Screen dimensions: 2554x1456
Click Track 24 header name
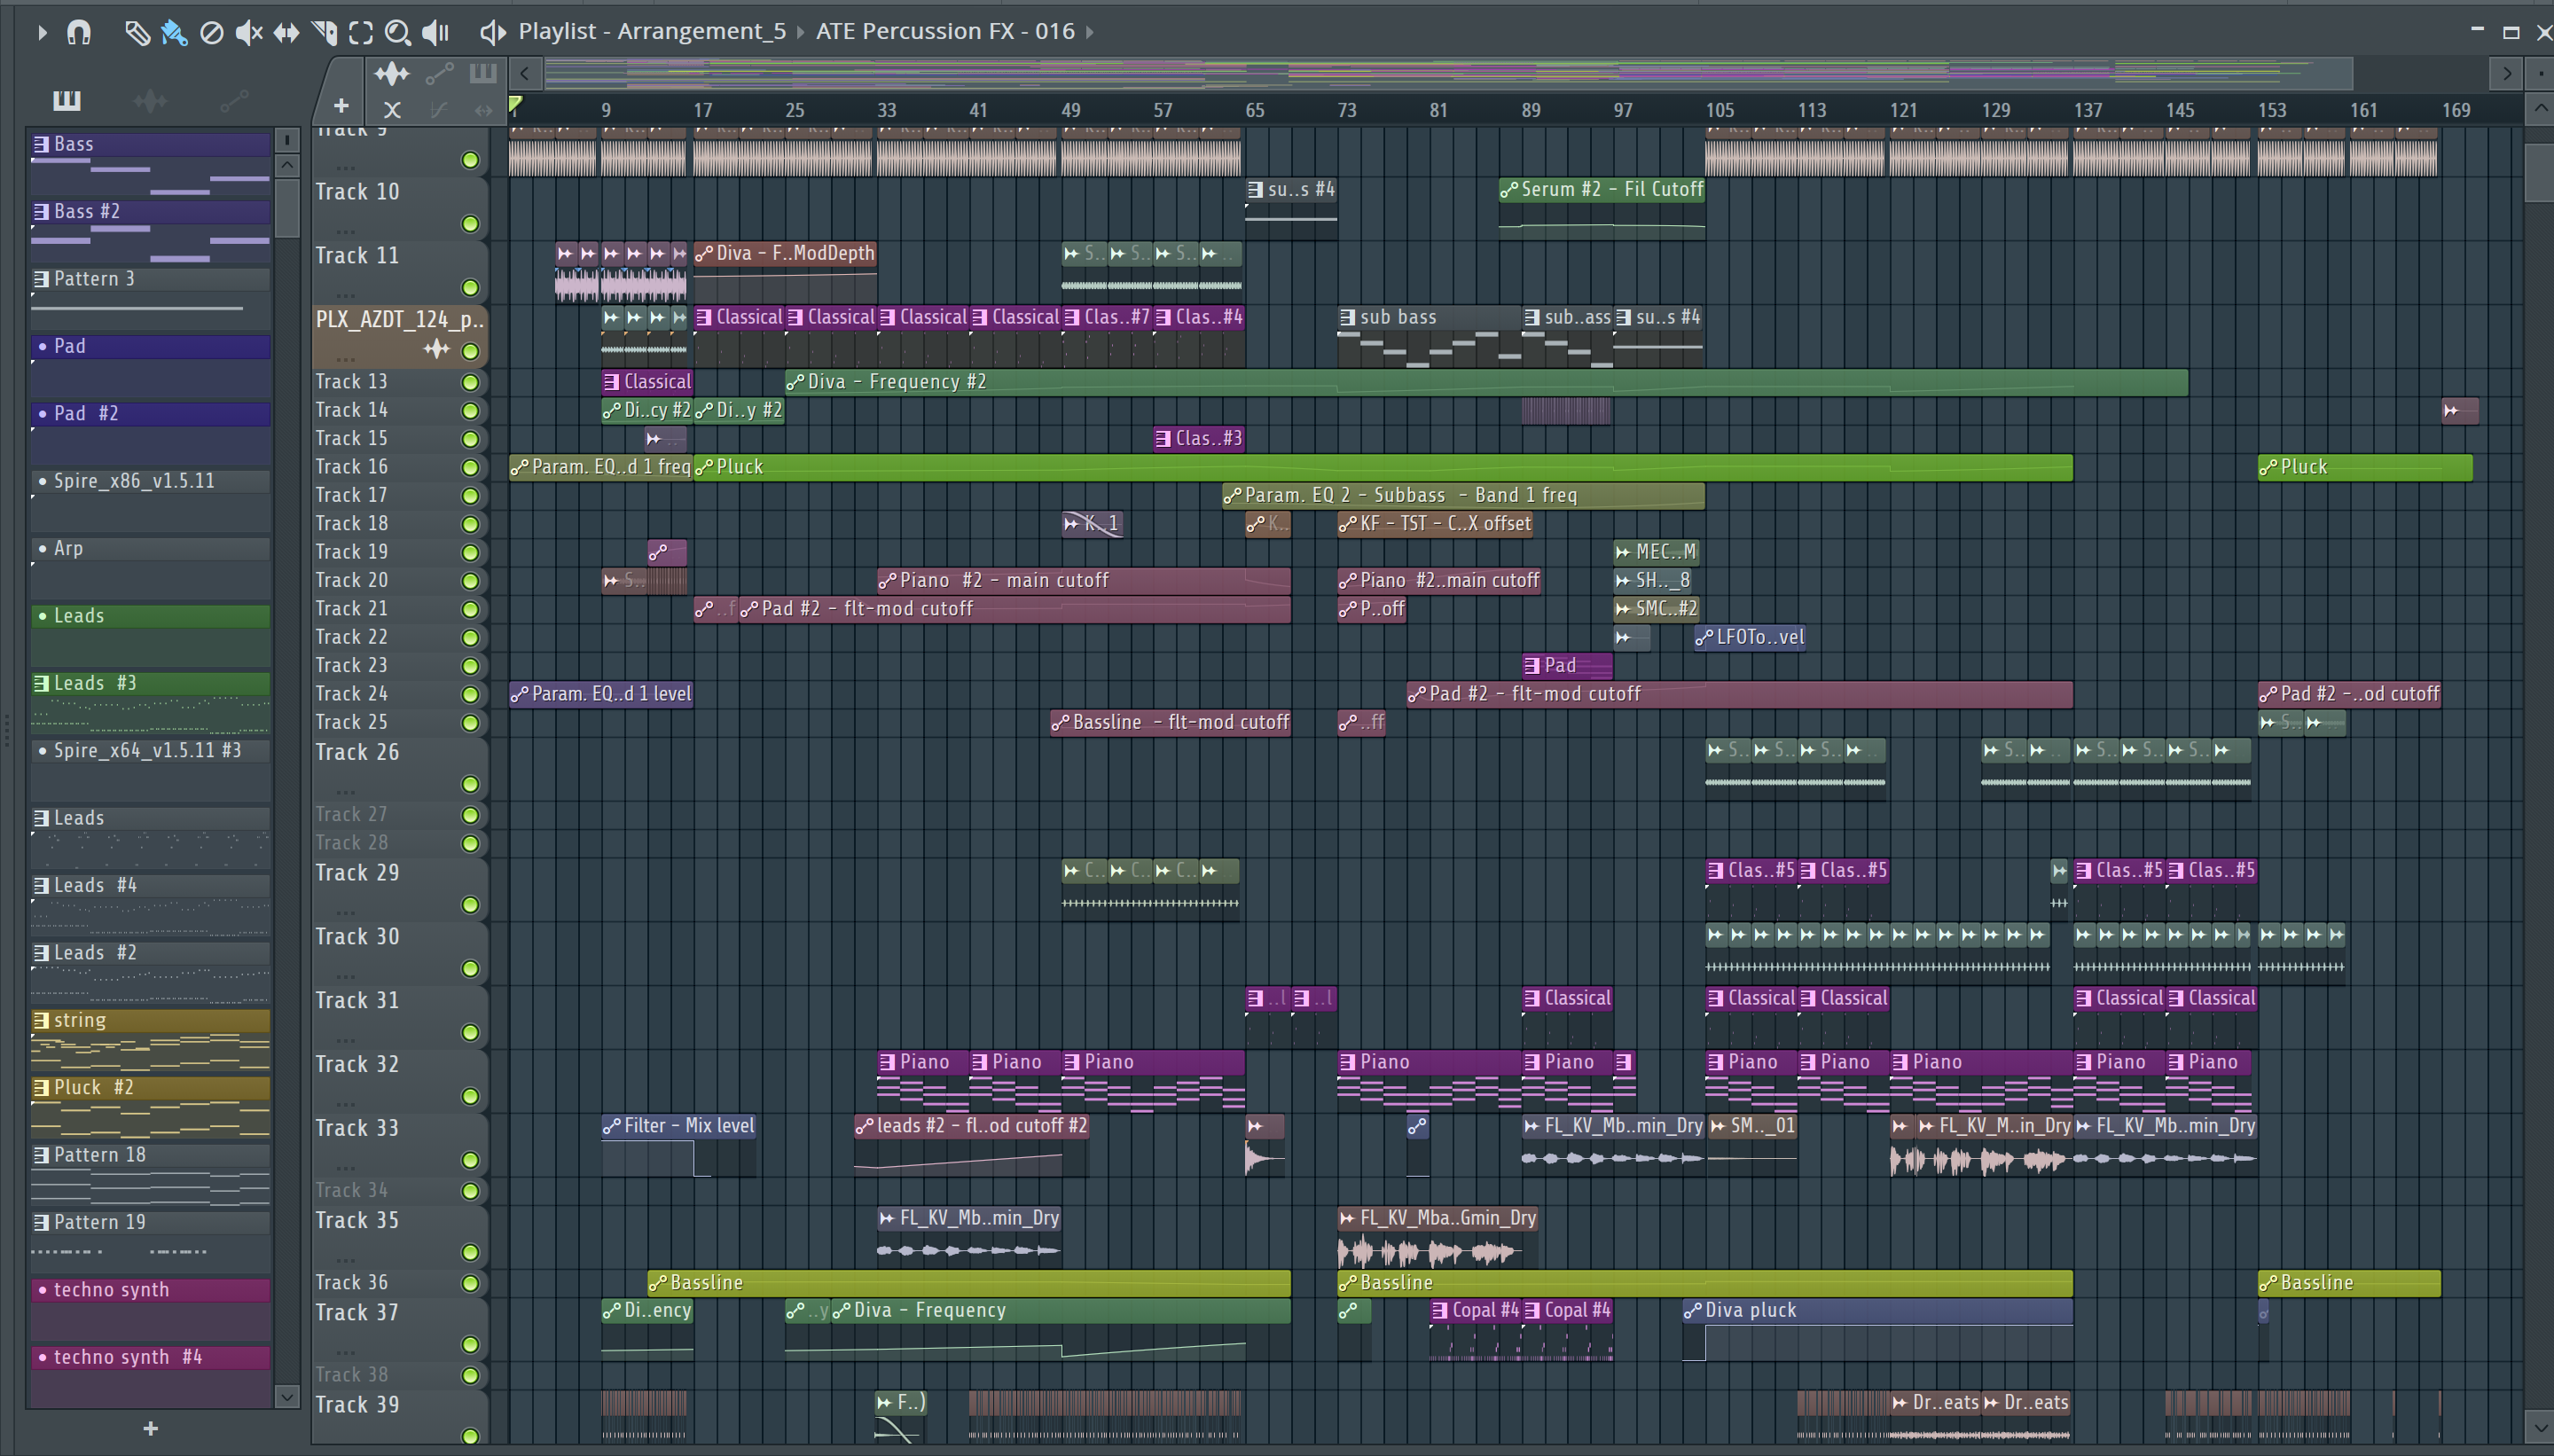point(351,694)
